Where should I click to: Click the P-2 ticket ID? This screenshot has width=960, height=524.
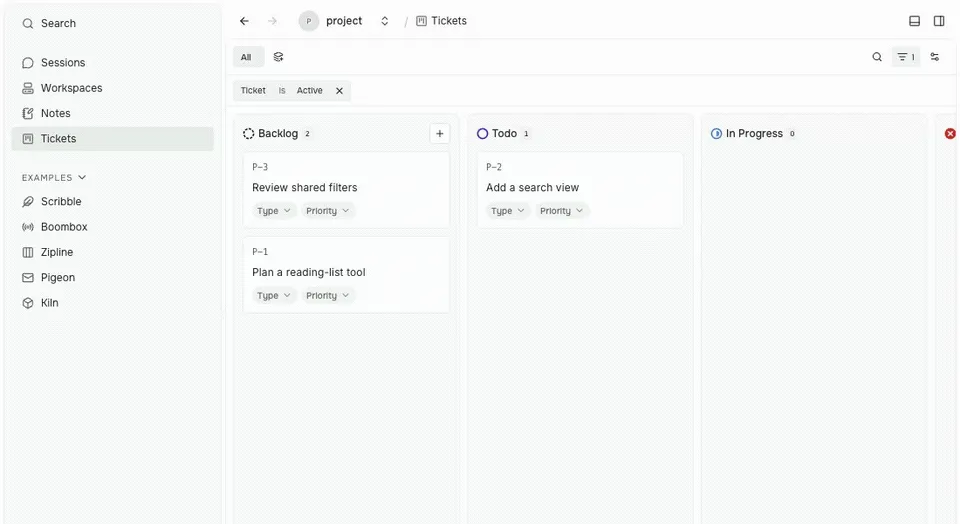(x=493, y=167)
